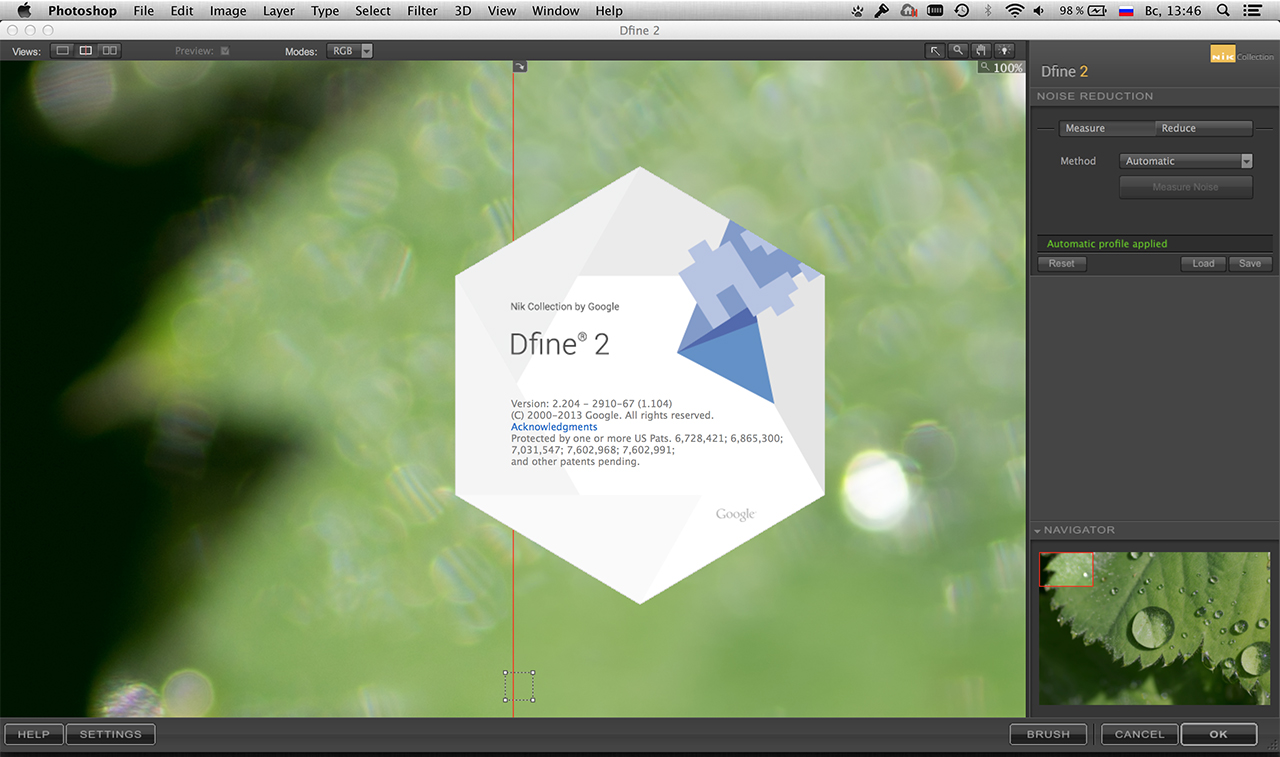Click the 100% zoom level indicator
Image resolution: width=1280 pixels, height=757 pixels.
[x=1002, y=68]
